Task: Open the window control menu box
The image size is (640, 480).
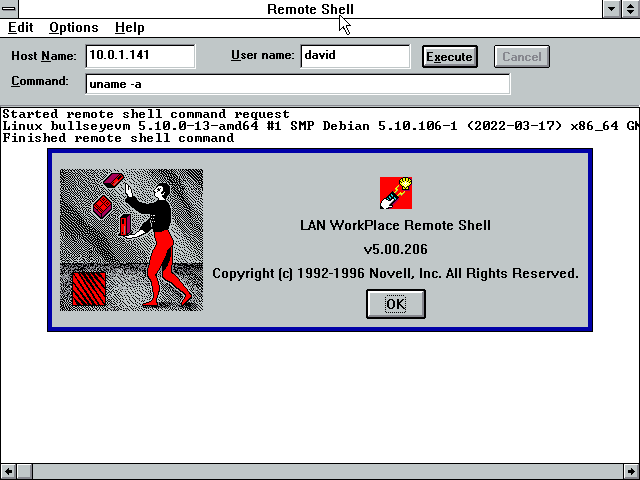Action: (9, 9)
